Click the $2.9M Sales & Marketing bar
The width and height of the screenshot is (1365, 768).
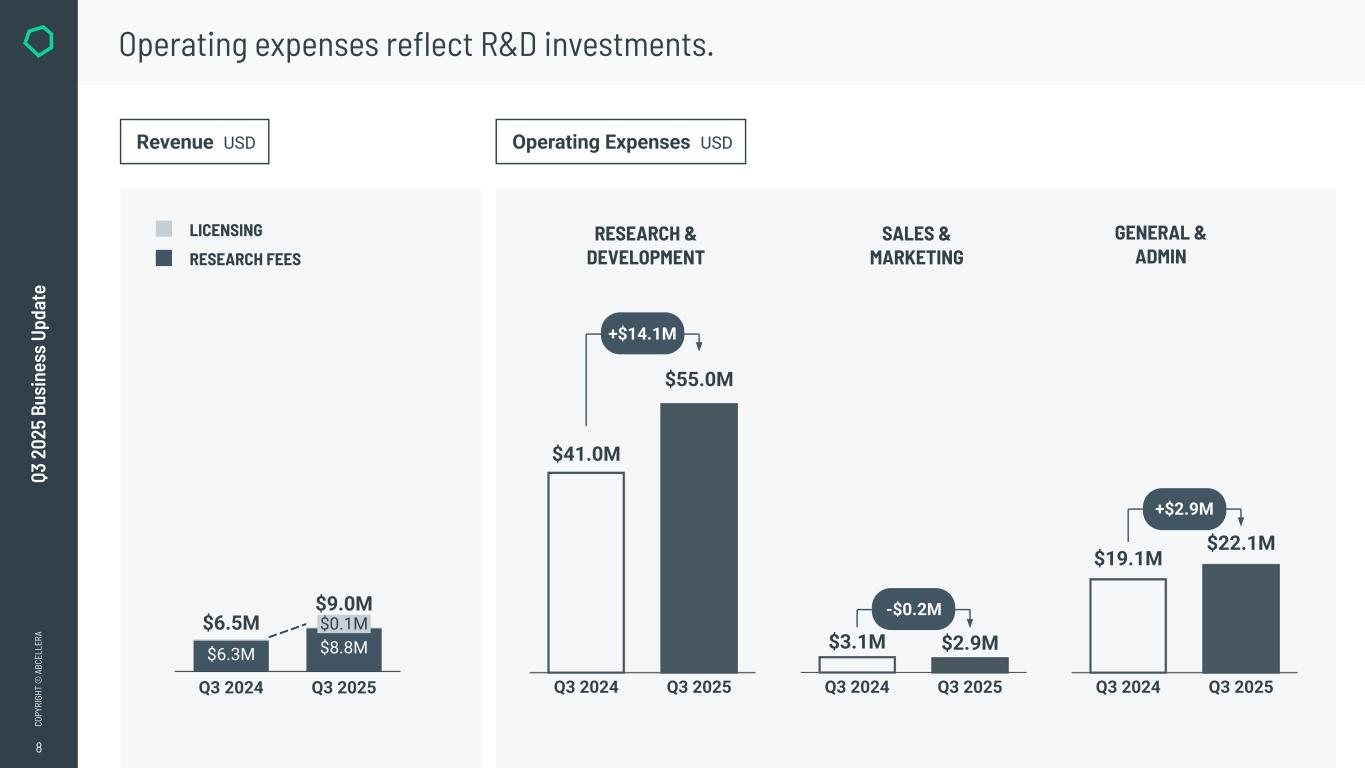(969, 665)
